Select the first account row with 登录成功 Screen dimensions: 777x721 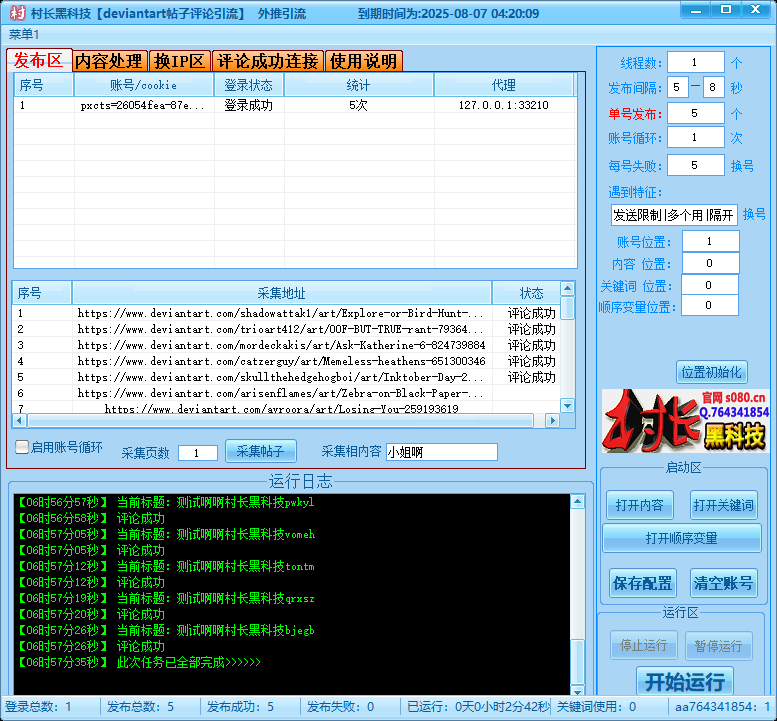coord(248,105)
